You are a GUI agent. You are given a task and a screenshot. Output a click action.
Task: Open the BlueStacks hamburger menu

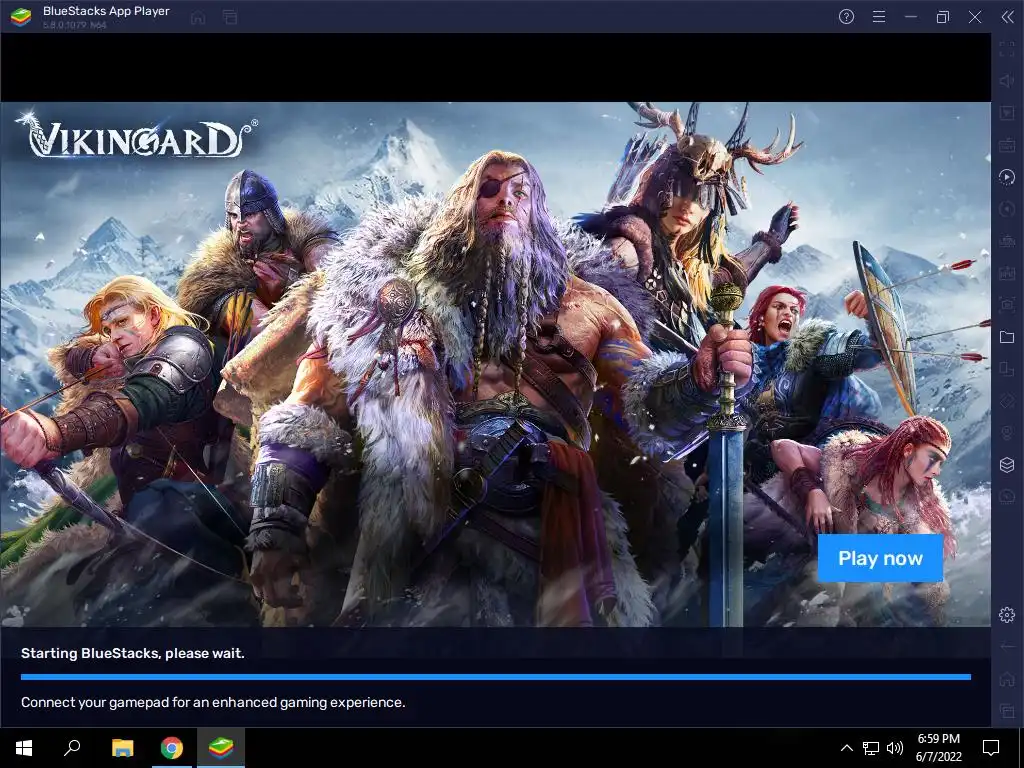(879, 17)
